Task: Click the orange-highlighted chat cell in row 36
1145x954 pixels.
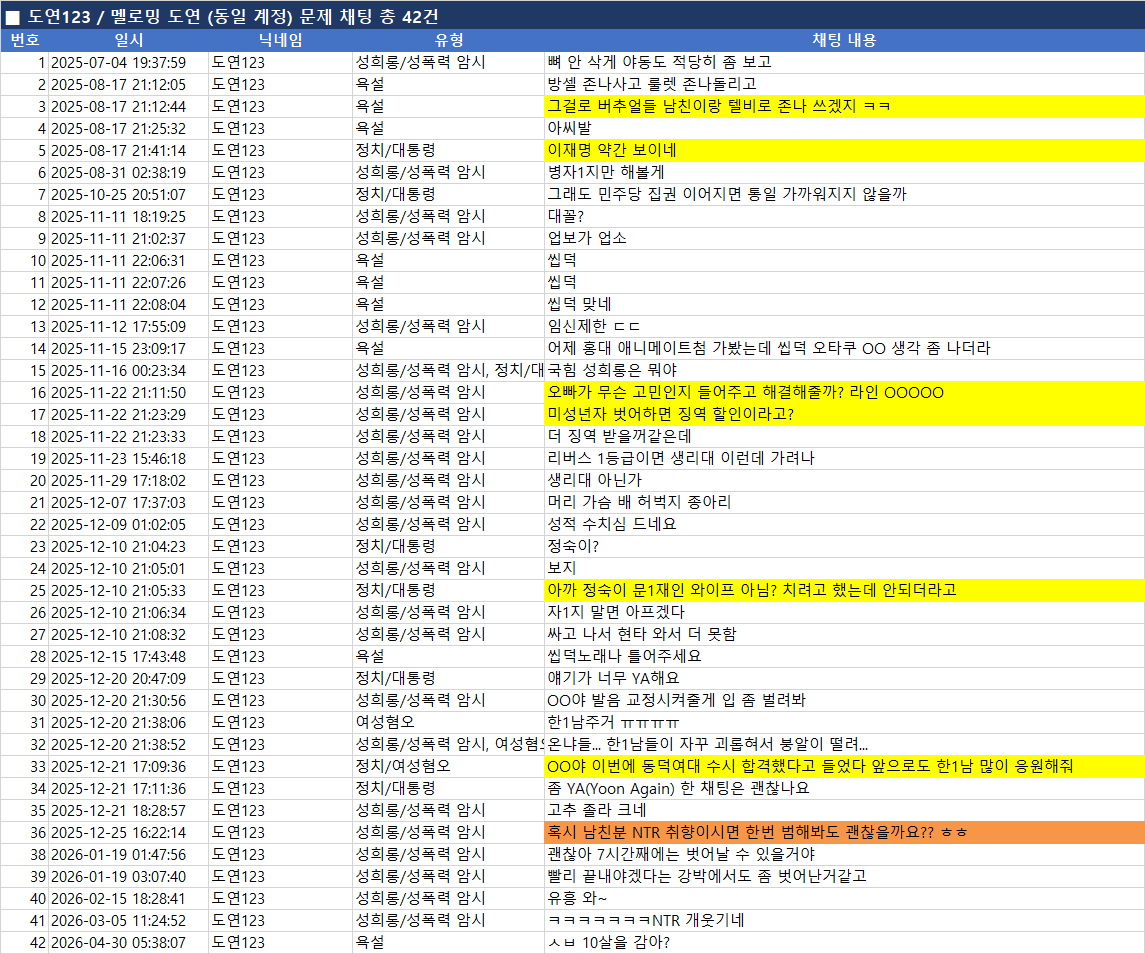Action: click(x=844, y=833)
